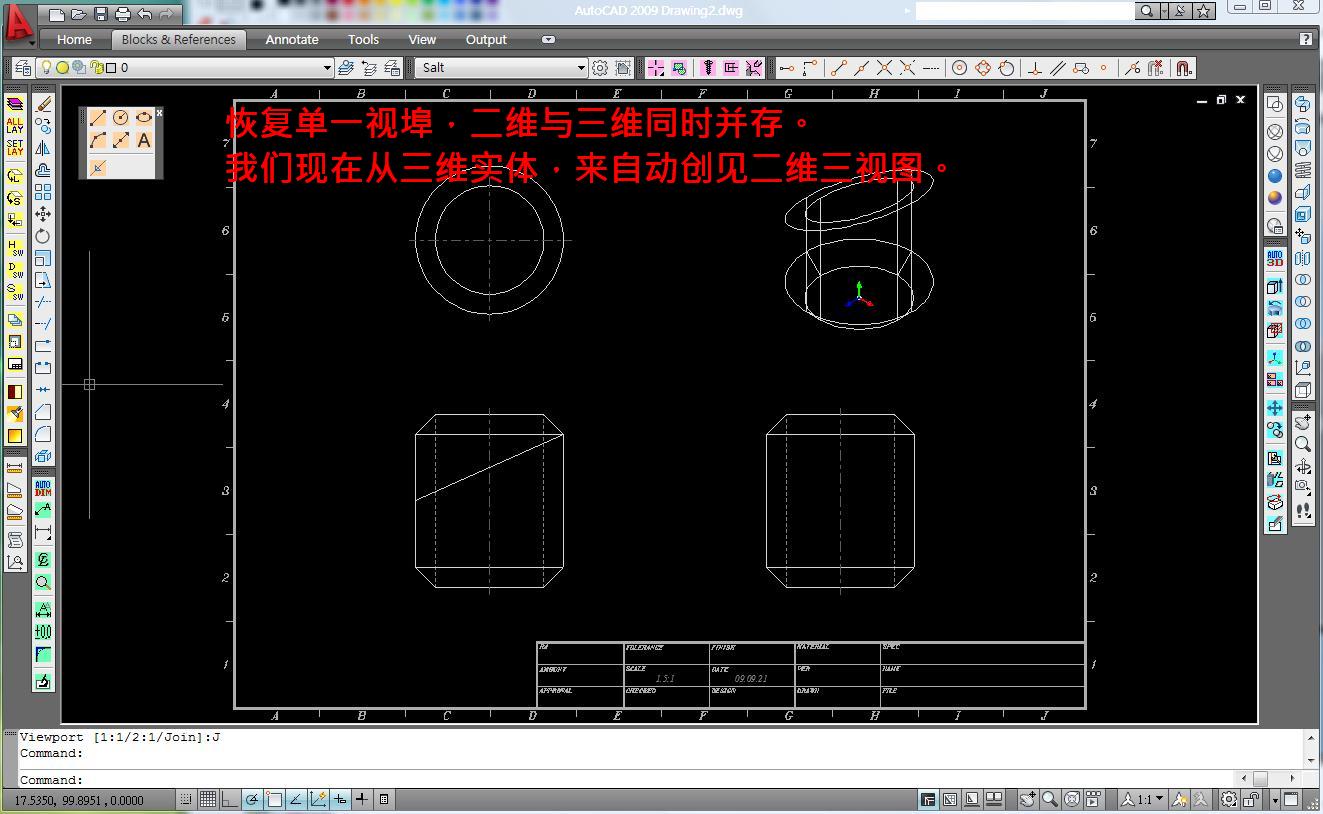The width and height of the screenshot is (1323, 814).
Task: Toggle Object Snap Tracking in status bar
Action: pyautogui.click(x=296, y=799)
